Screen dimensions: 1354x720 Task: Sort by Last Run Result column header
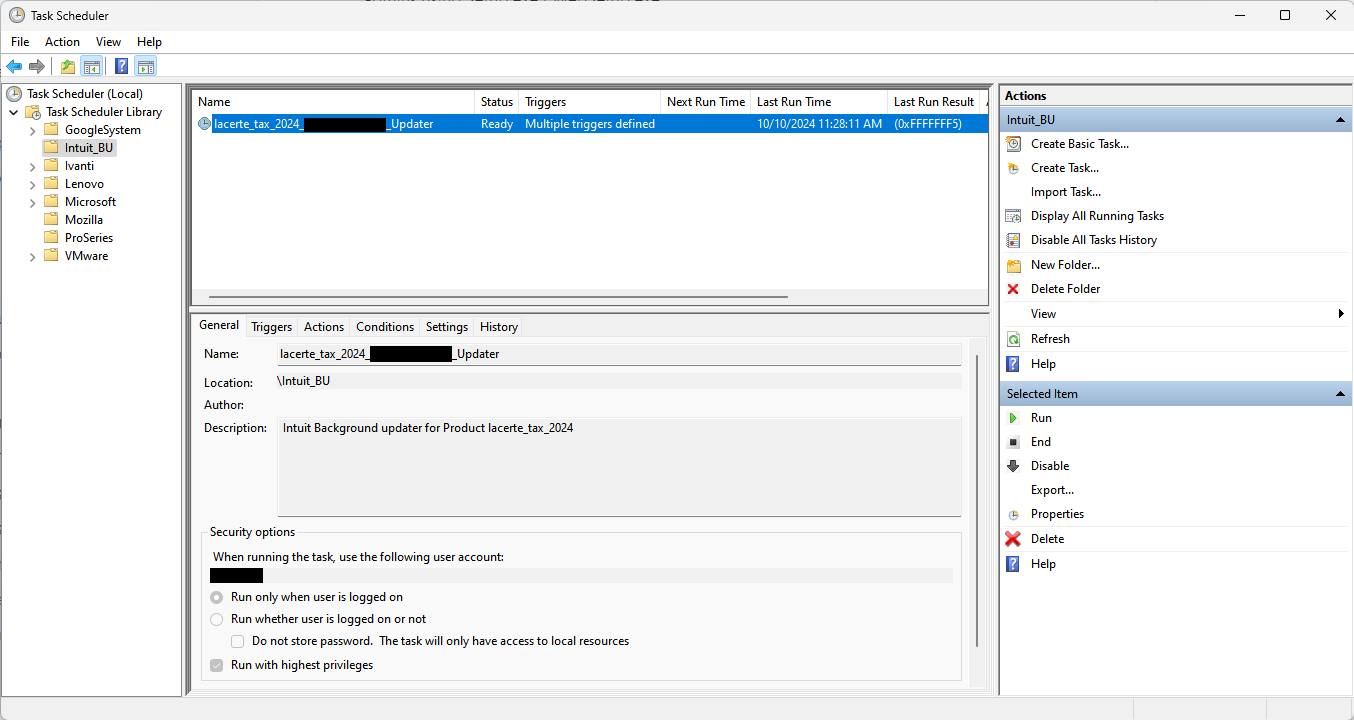click(934, 102)
